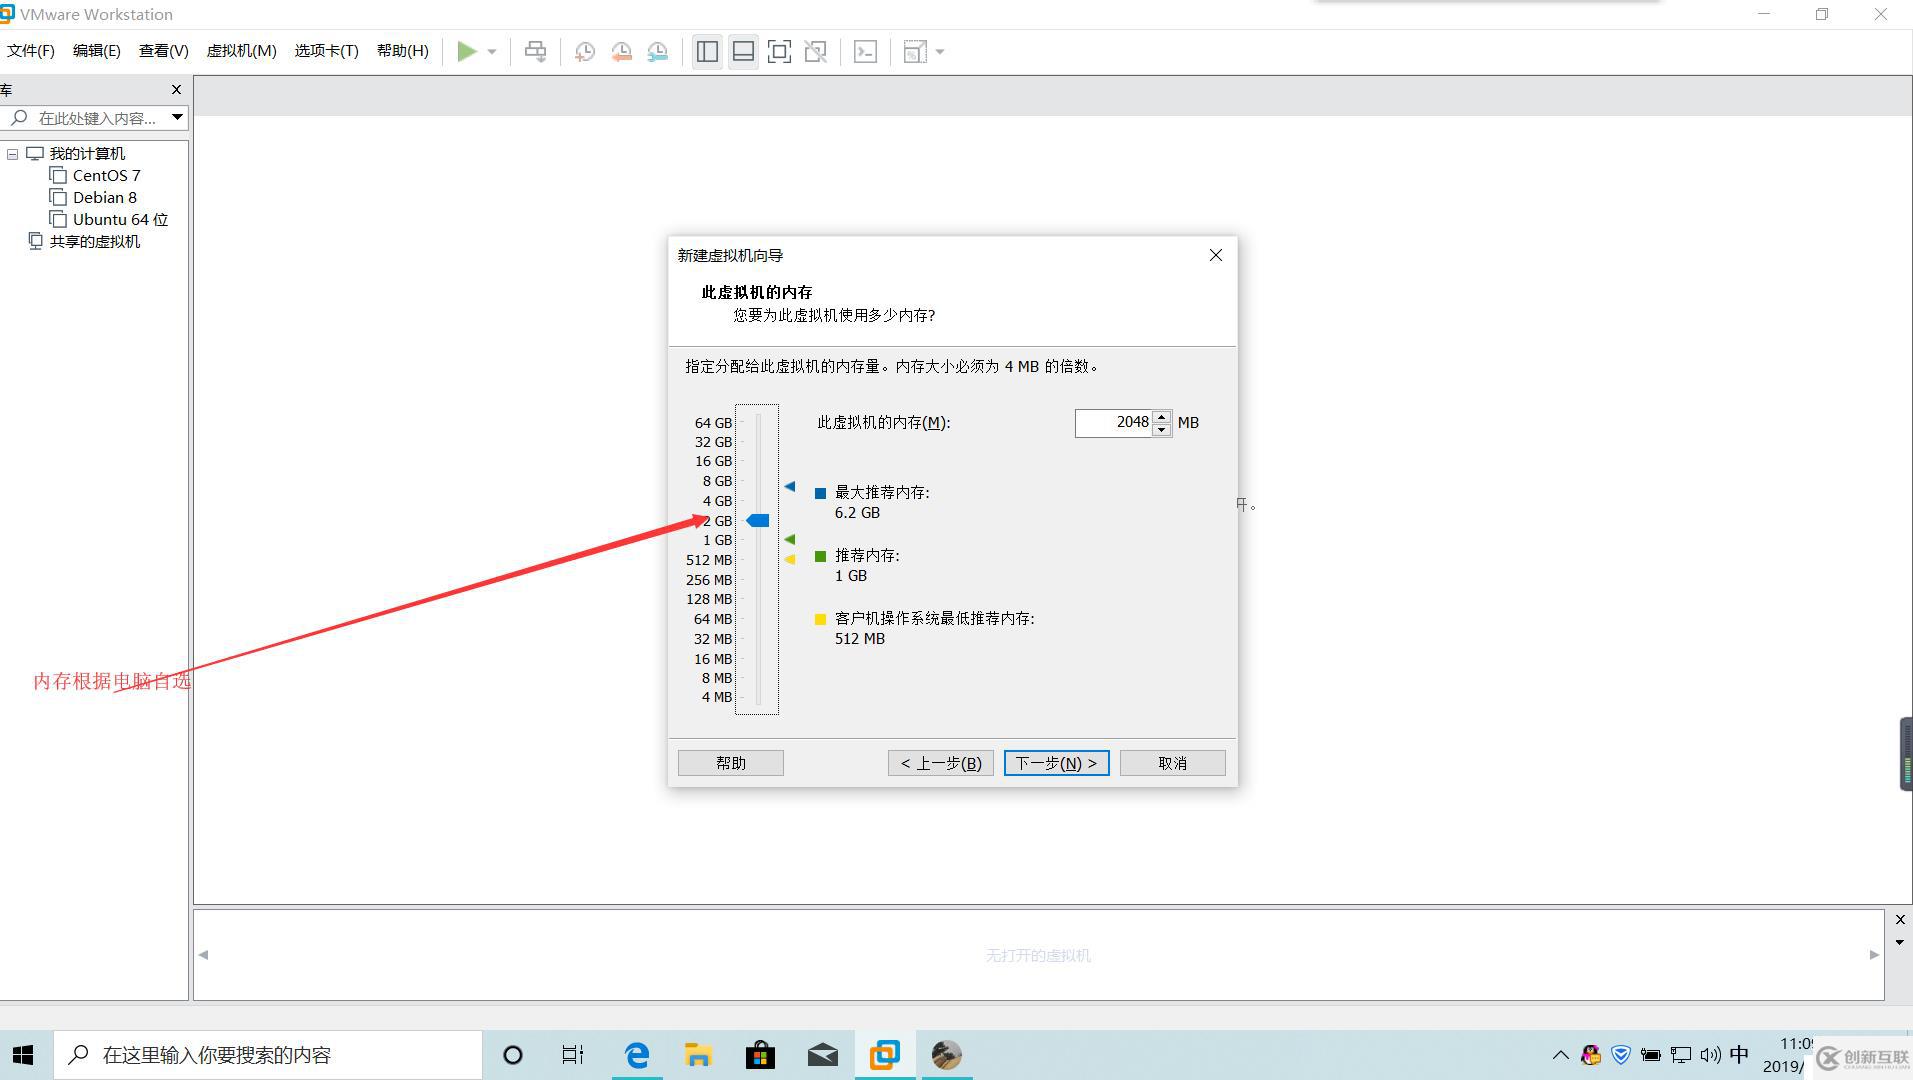Viewport: 1913px width, 1080px height.
Task: Open the Mail app from taskbar
Action: tap(823, 1055)
